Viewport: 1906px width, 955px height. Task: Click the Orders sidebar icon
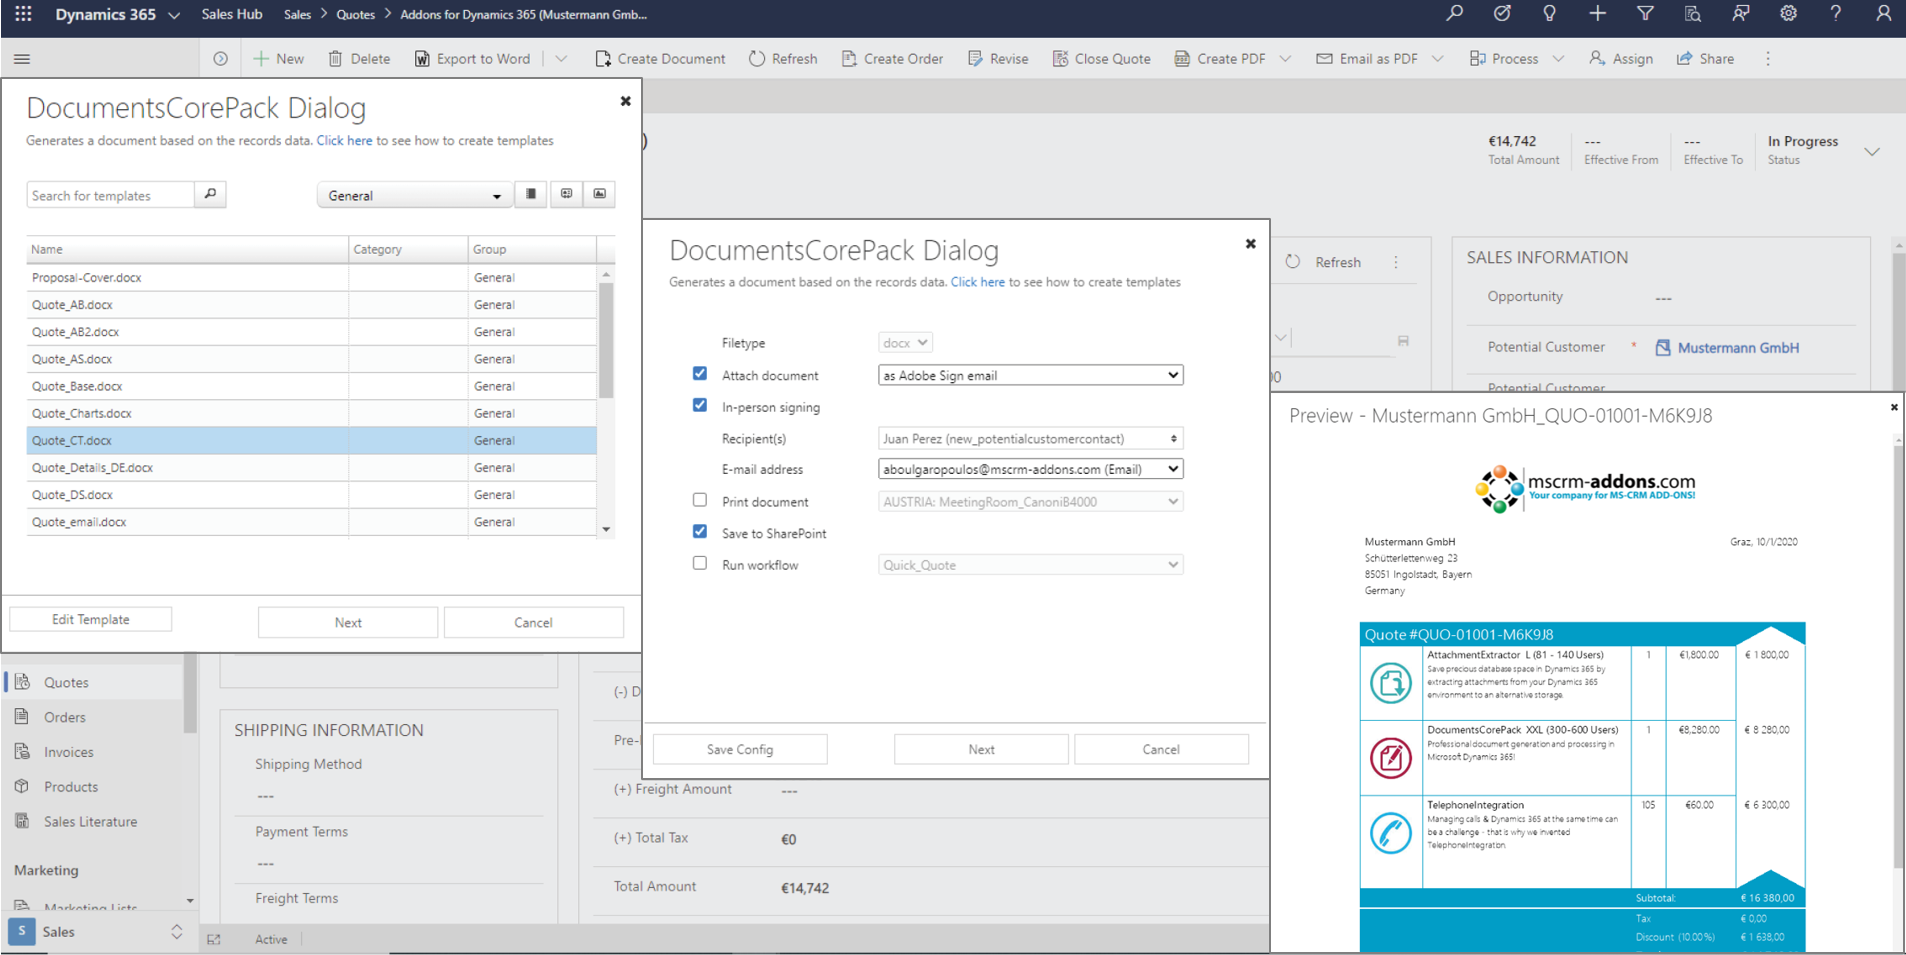[22, 717]
